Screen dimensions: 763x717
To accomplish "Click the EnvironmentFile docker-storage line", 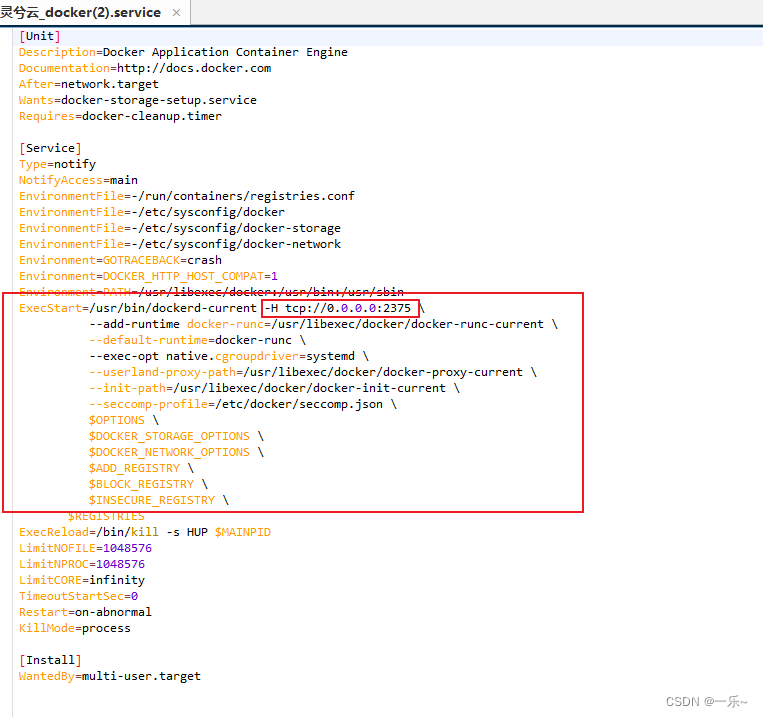I will point(180,228).
